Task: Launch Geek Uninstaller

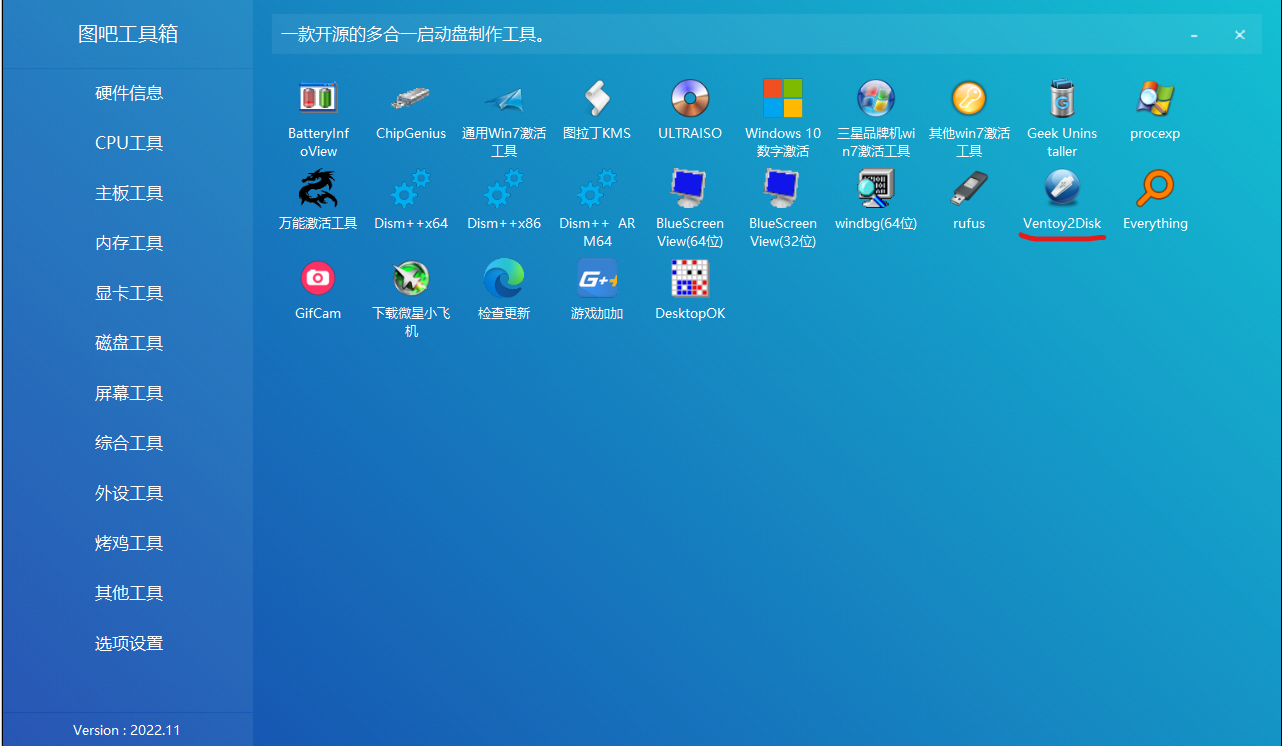Action: click(x=1061, y=100)
